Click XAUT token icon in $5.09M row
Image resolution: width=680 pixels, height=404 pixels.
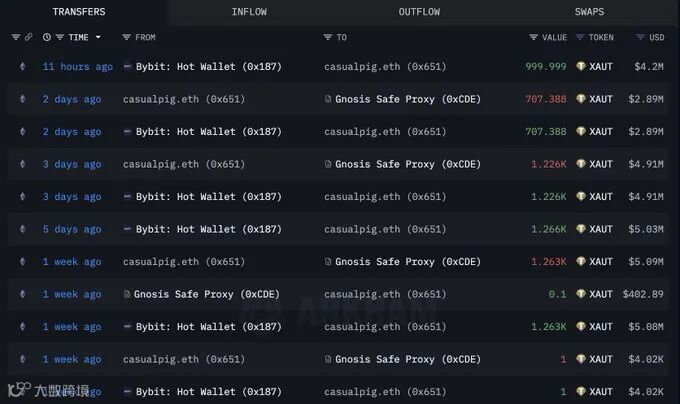581,261
